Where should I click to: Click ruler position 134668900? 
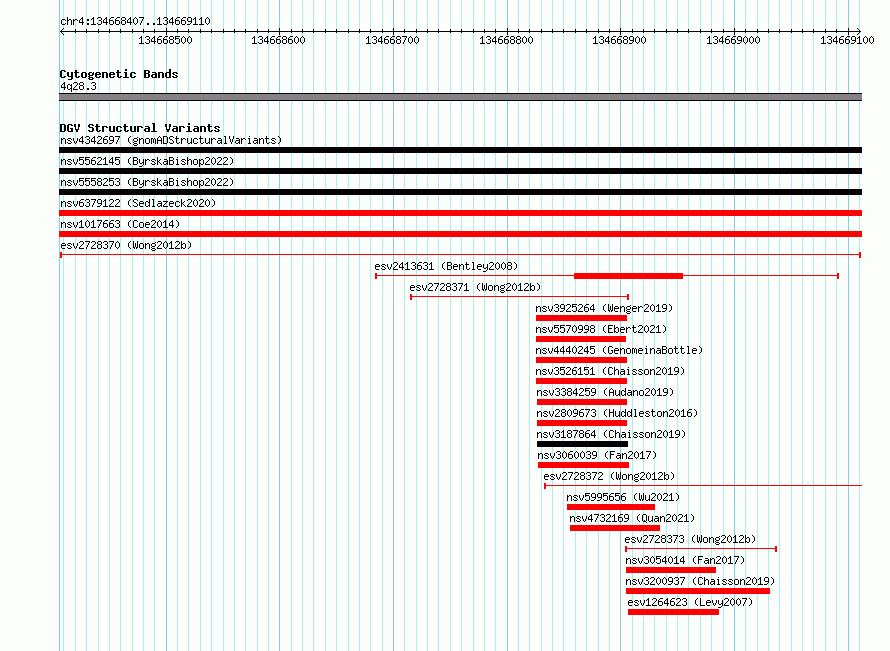(x=619, y=40)
